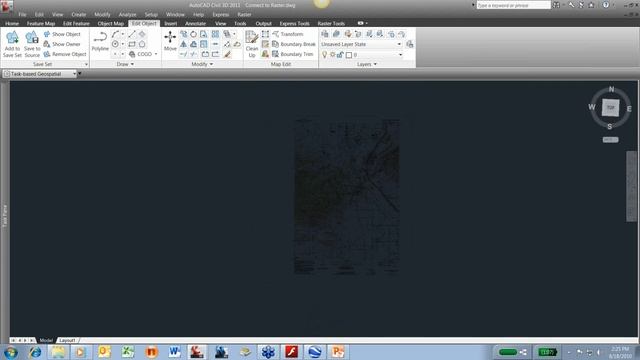640x360 pixels.
Task: Click the N direction on ViewCube compass
Action: click(x=611, y=89)
